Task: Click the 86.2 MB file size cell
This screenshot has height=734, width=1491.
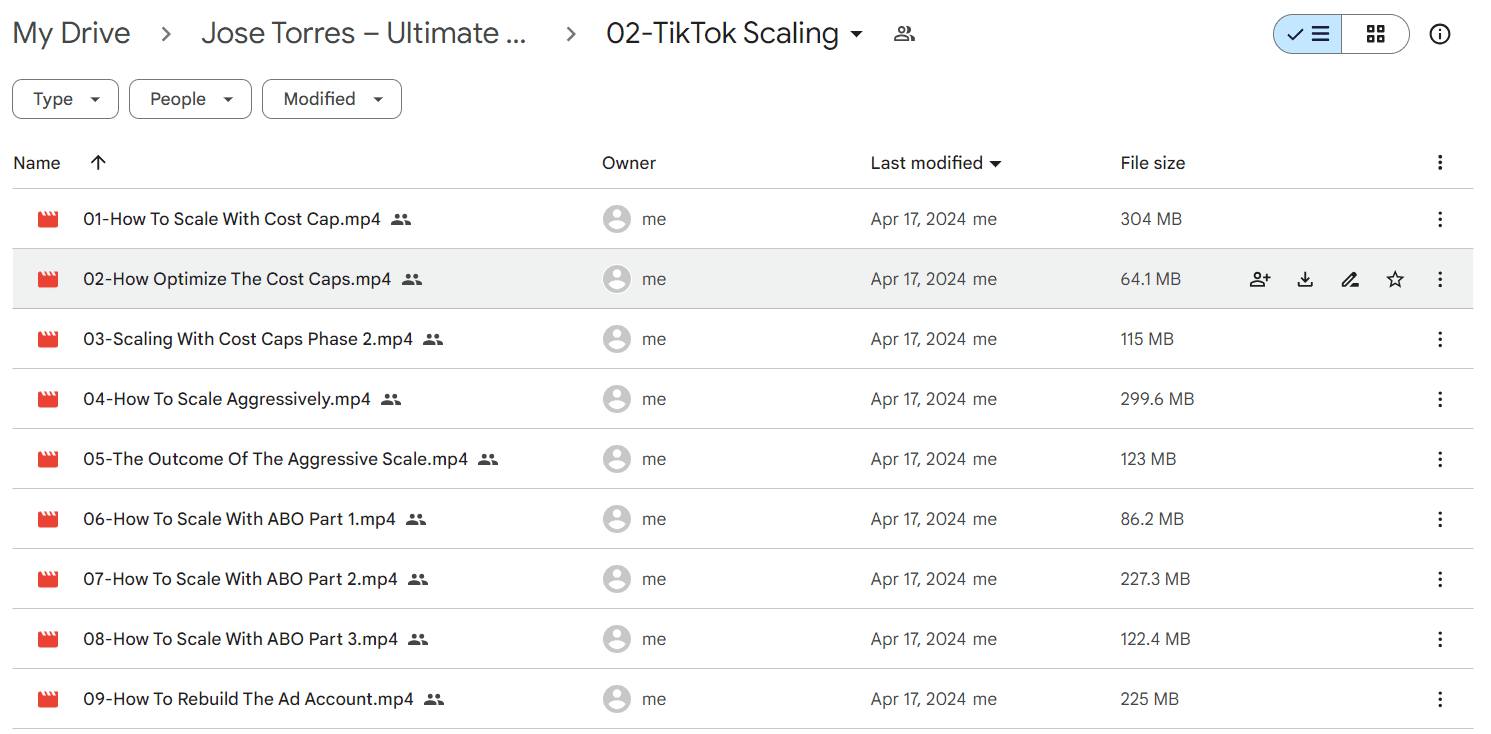Action: pyautogui.click(x=1152, y=519)
